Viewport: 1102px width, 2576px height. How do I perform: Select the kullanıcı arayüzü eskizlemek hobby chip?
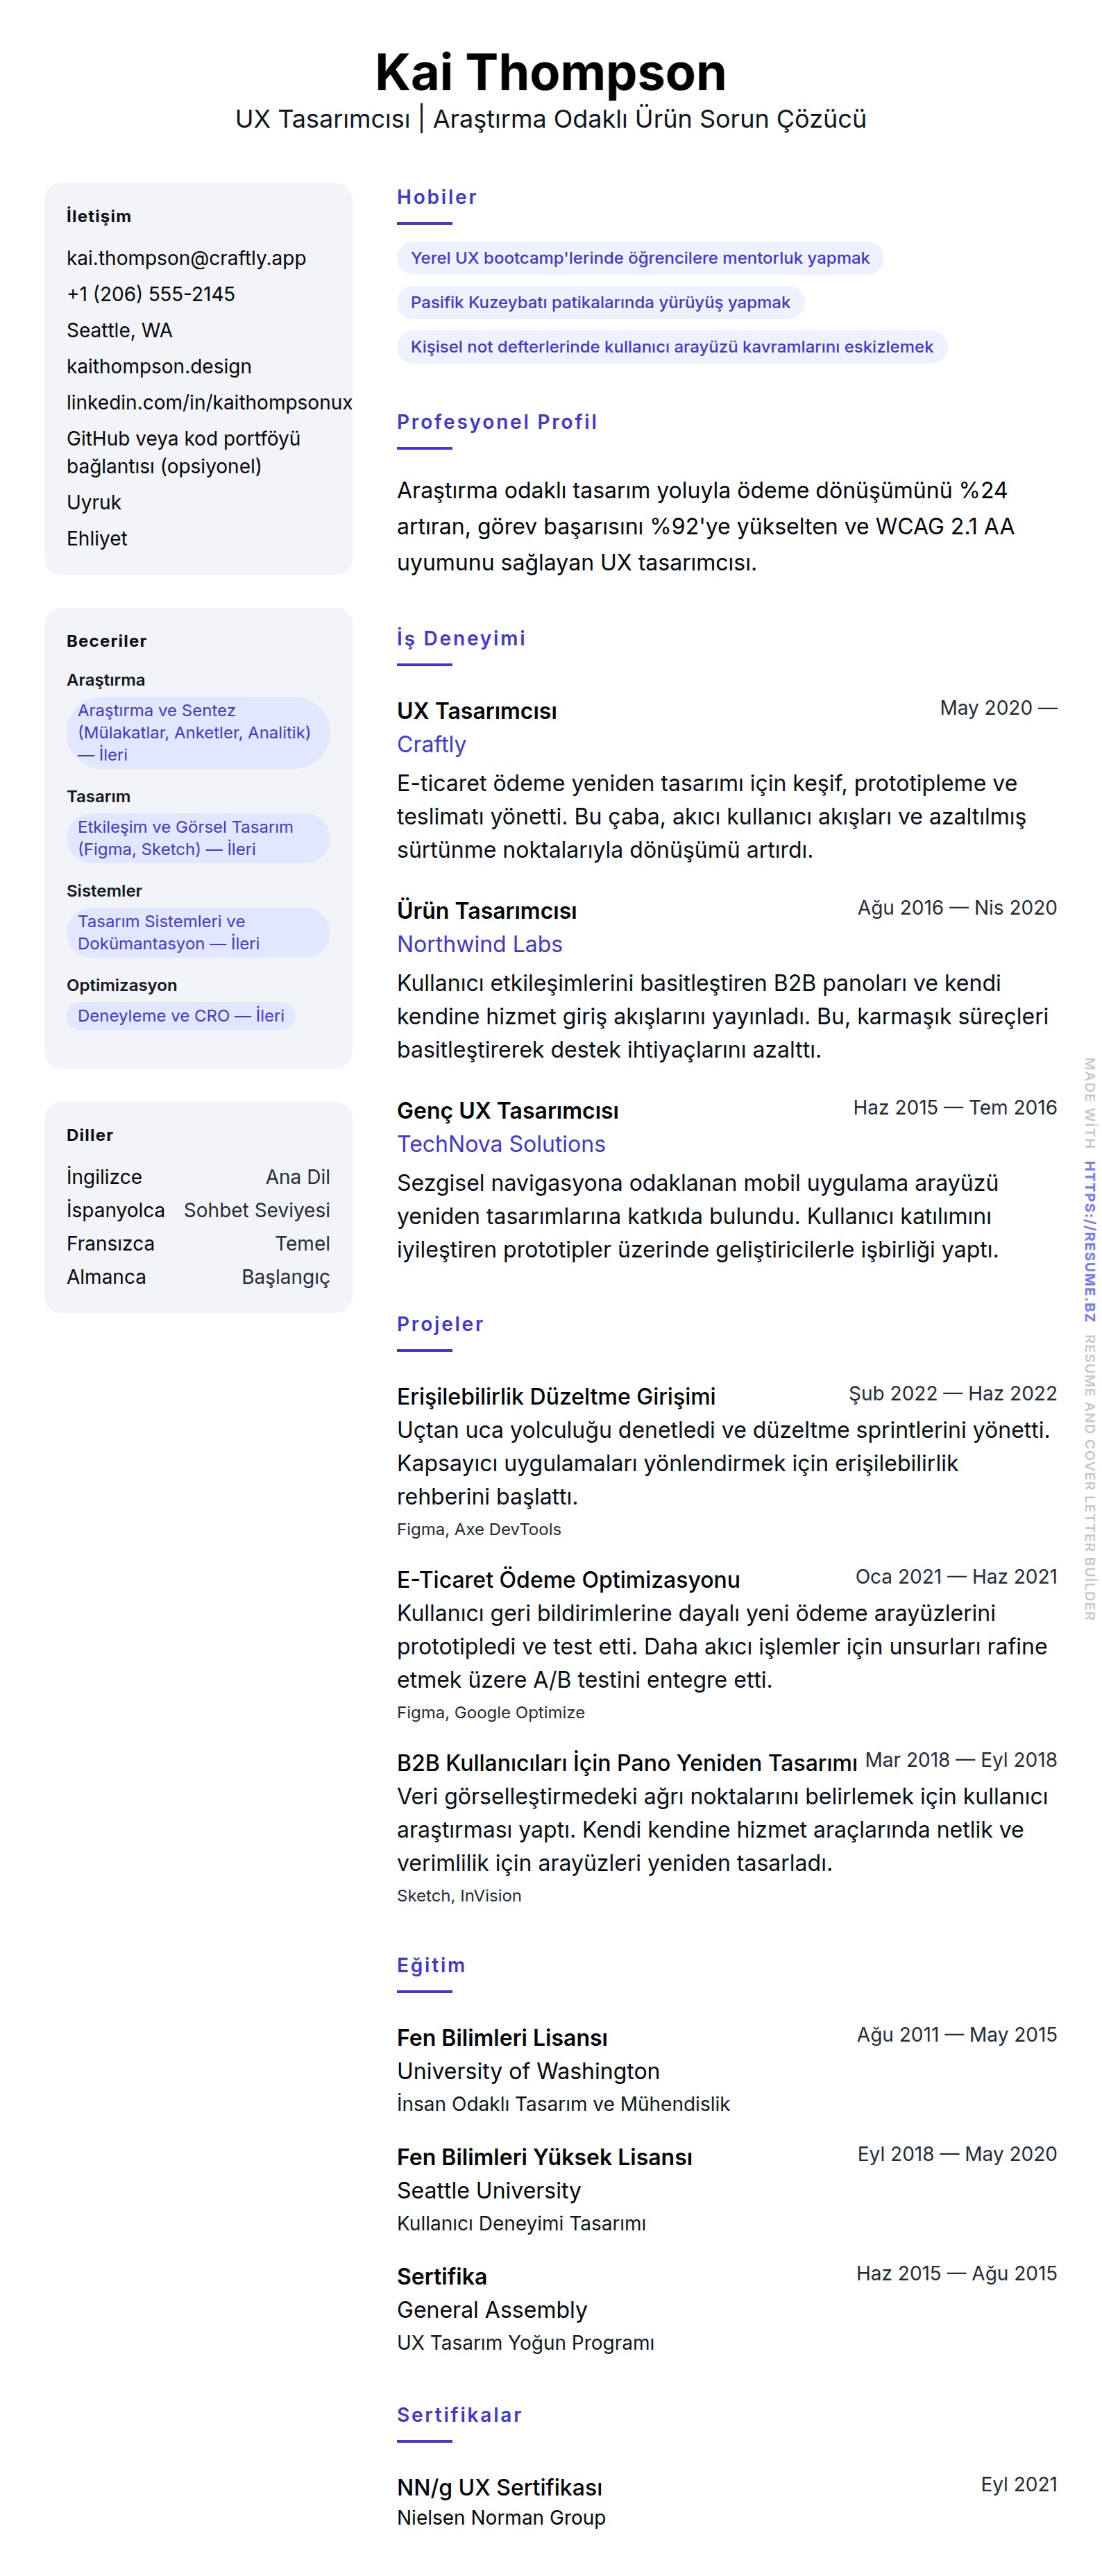pyautogui.click(x=671, y=346)
